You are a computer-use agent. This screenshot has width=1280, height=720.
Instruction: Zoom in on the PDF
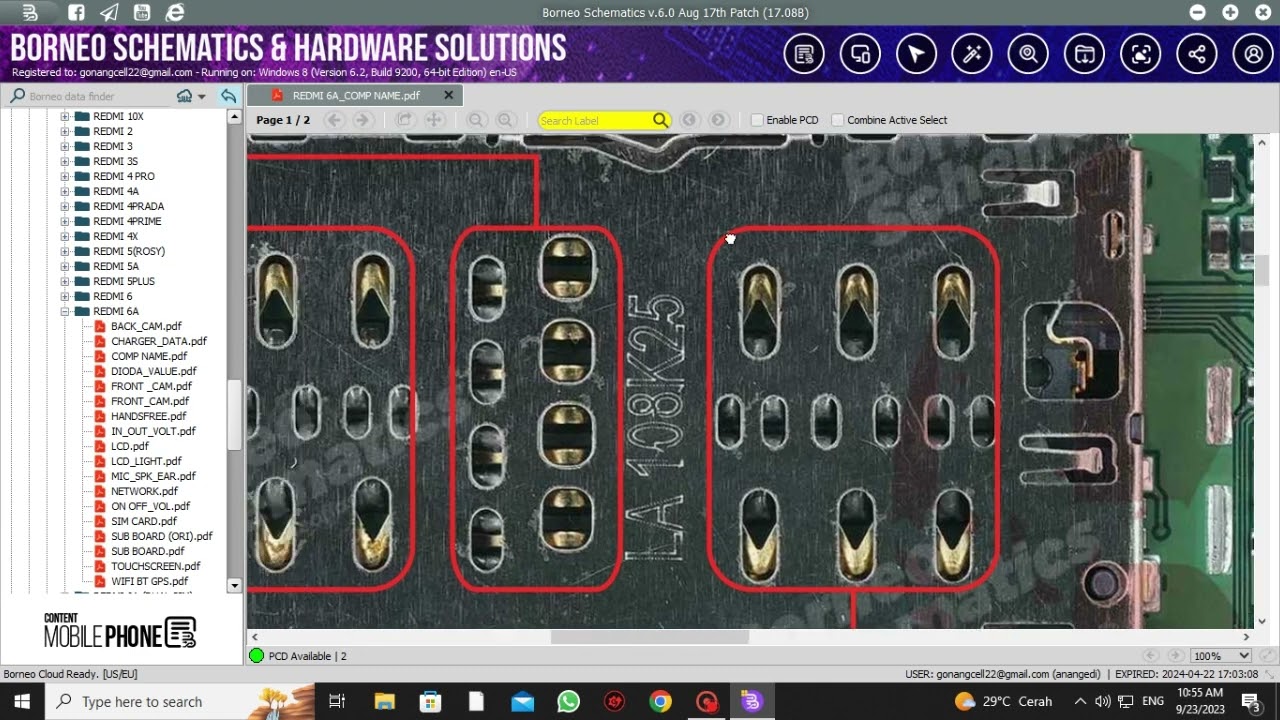(x=506, y=120)
